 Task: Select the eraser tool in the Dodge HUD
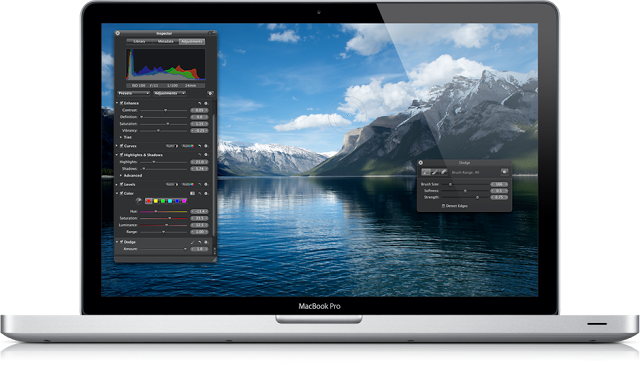pos(444,172)
